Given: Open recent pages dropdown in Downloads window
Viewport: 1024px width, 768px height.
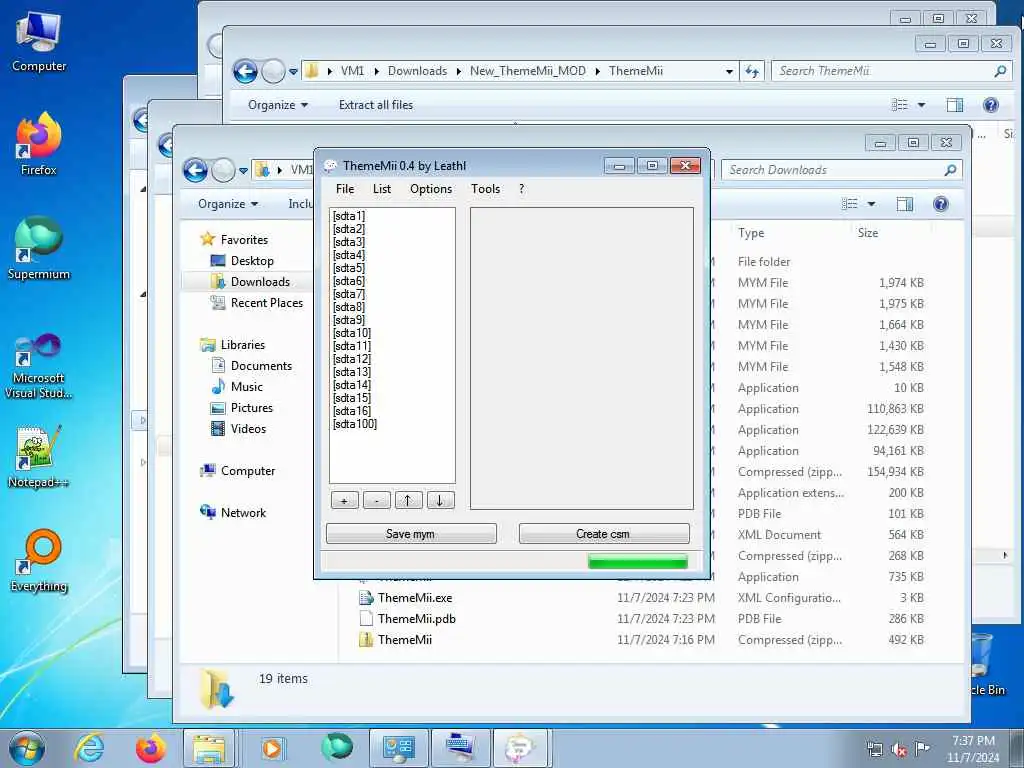Looking at the screenshot, I should tap(243, 171).
